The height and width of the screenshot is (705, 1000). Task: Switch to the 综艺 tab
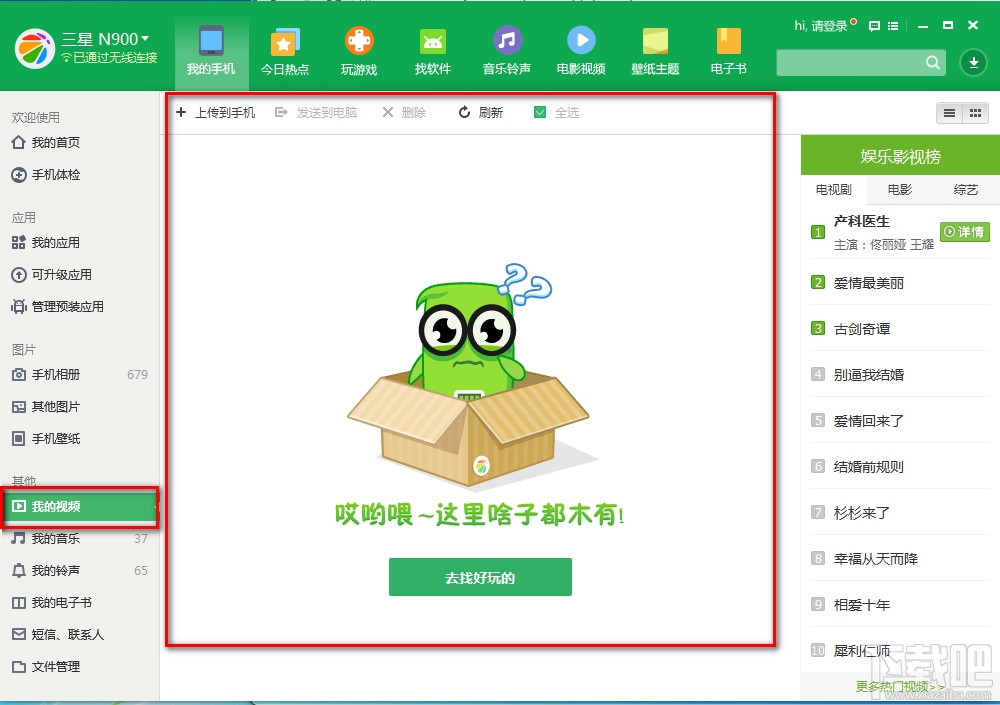(x=965, y=189)
